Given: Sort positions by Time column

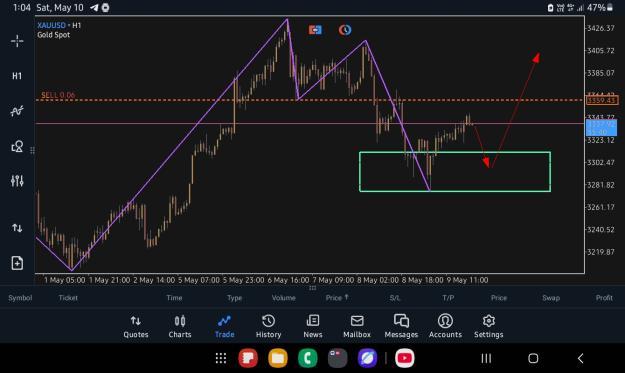Looking at the screenshot, I should [x=174, y=298].
